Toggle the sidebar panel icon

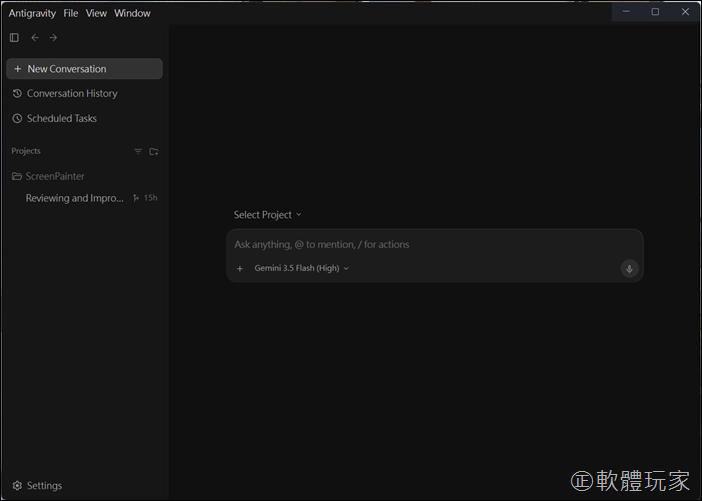pos(14,38)
